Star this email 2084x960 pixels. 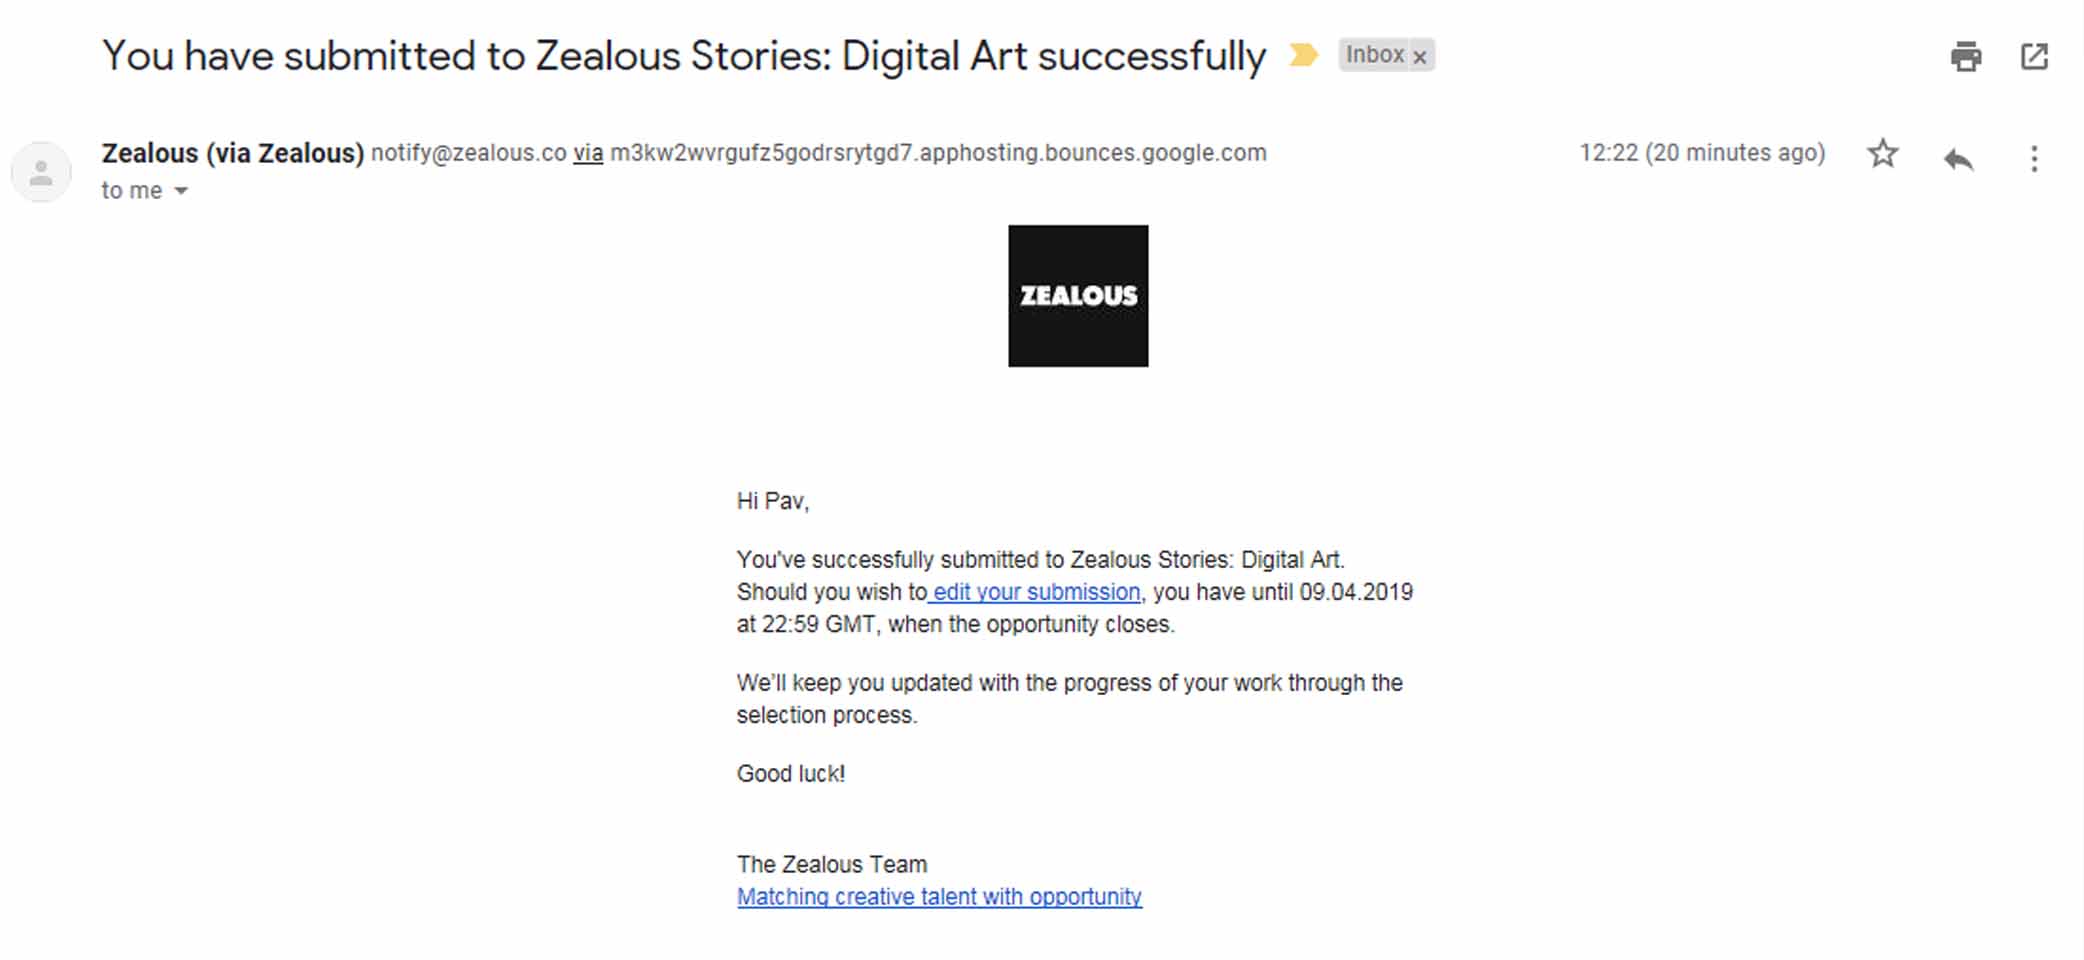tap(1883, 154)
